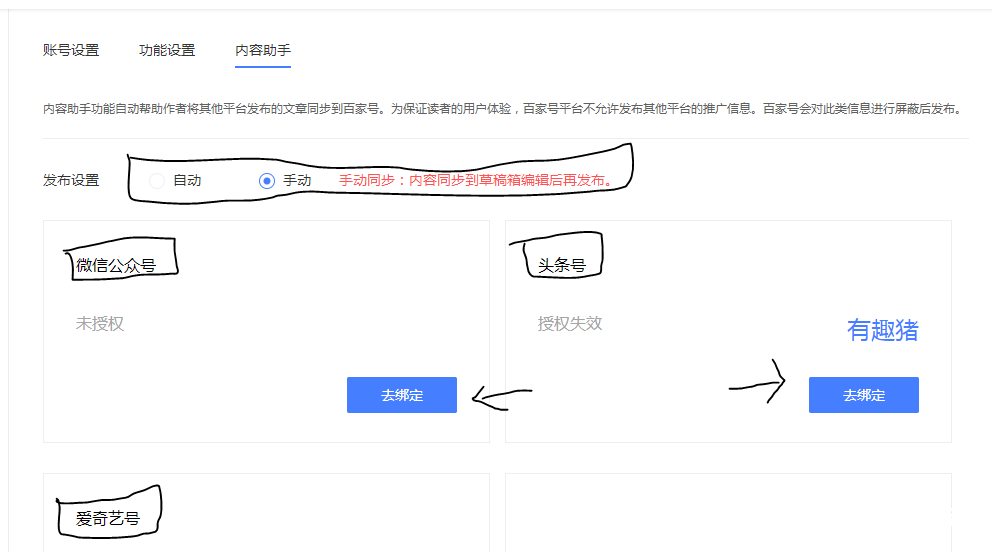992x552 pixels.
Task: Click the 授权失效 status text
Action: click(x=570, y=324)
